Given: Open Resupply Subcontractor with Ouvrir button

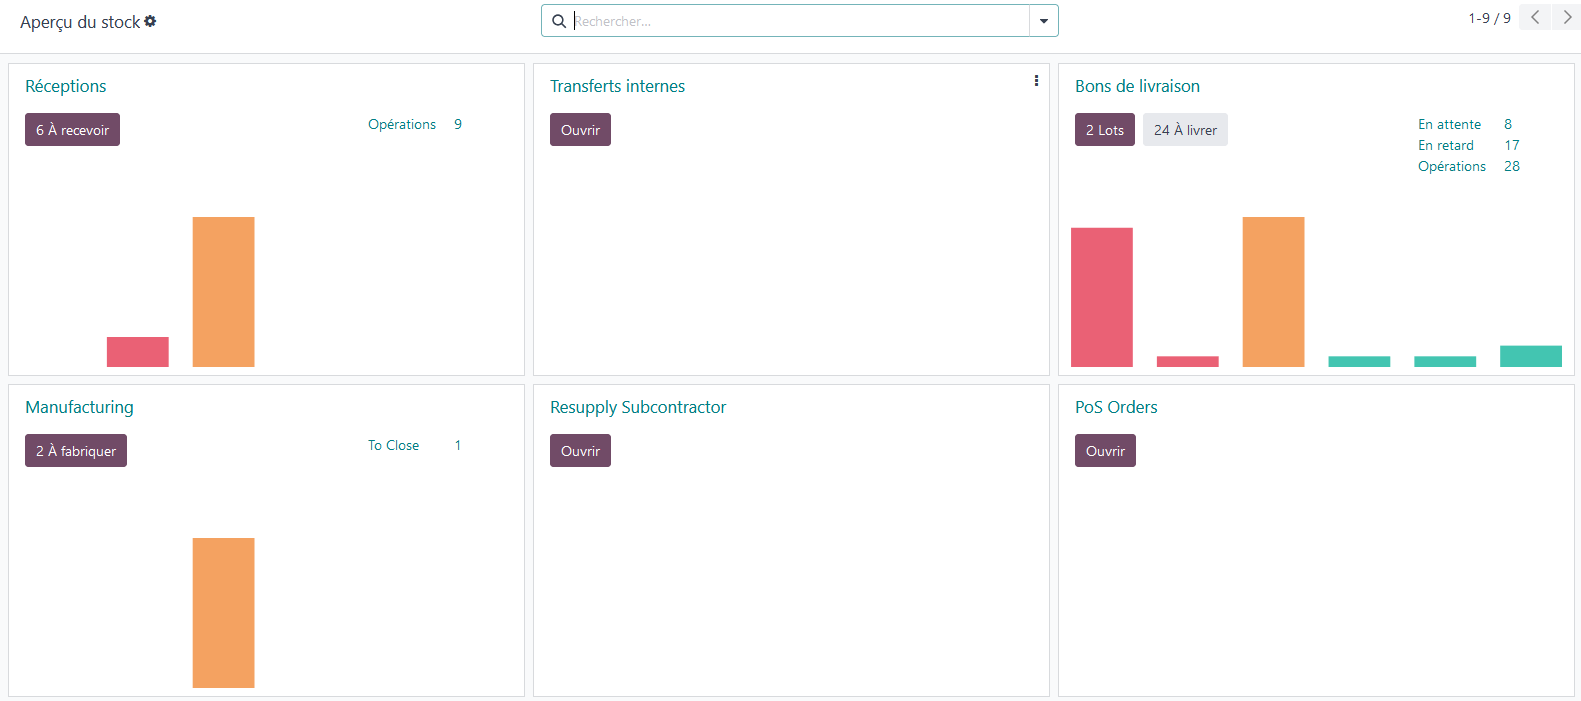Looking at the screenshot, I should click(x=580, y=451).
